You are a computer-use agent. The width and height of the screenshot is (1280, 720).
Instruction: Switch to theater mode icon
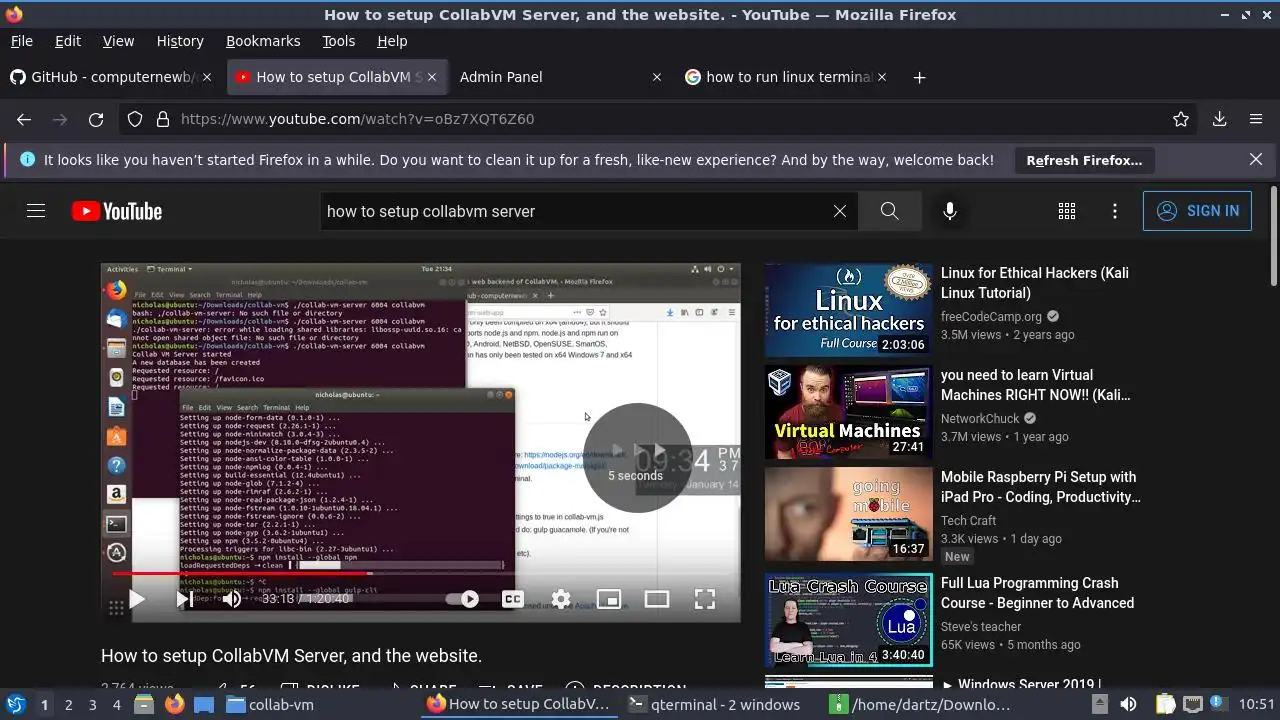click(657, 599)
